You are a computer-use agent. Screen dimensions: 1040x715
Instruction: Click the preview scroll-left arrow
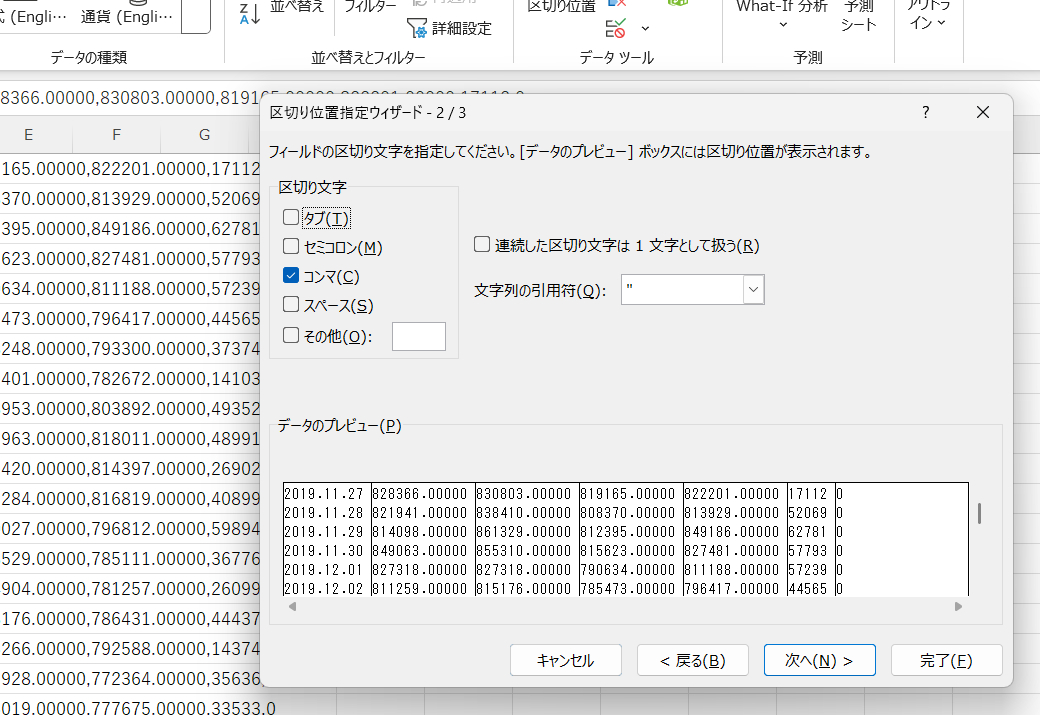coord(292,606)
